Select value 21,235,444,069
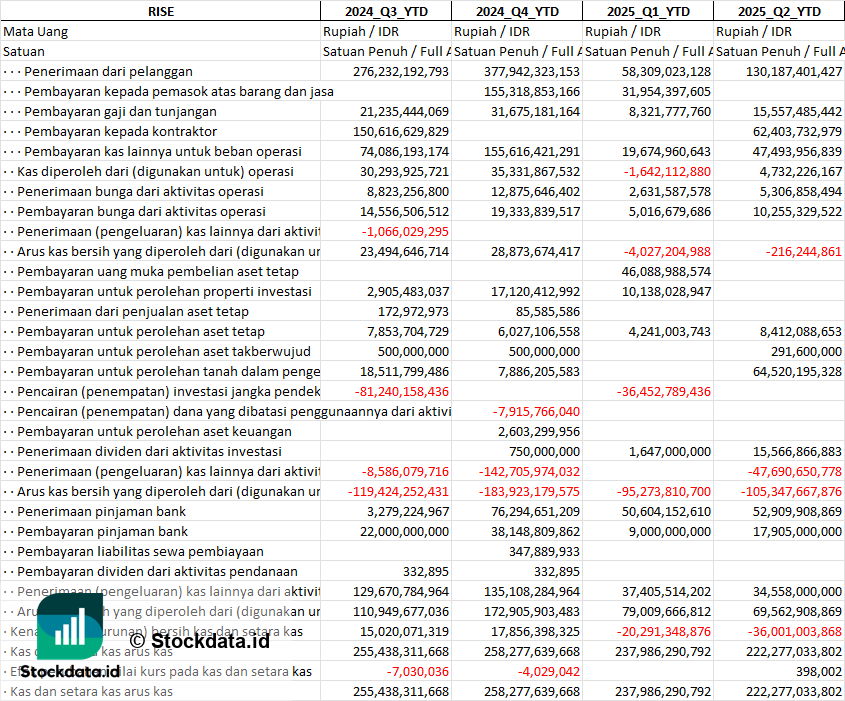Viewport: 845px width, 701px height. pos(404,111)
